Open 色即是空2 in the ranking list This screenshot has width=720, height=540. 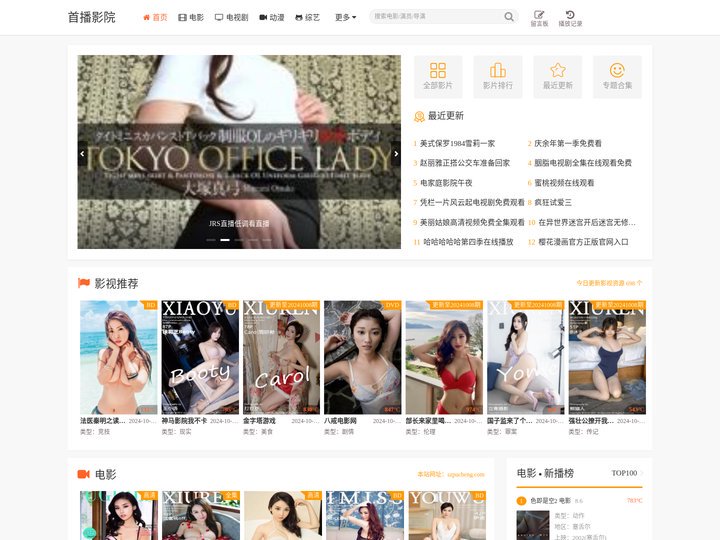click(551, 501)
